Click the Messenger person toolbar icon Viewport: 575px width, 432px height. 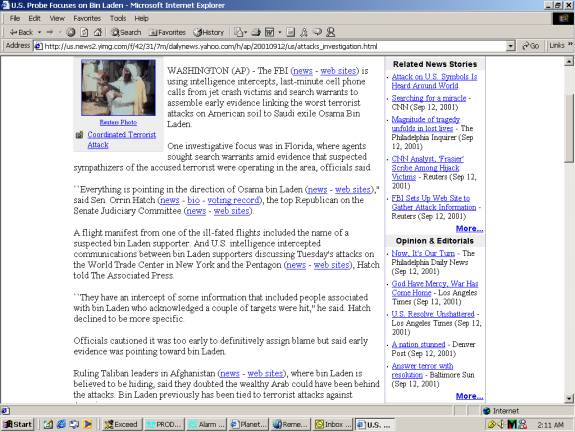(x=330, y=32)
